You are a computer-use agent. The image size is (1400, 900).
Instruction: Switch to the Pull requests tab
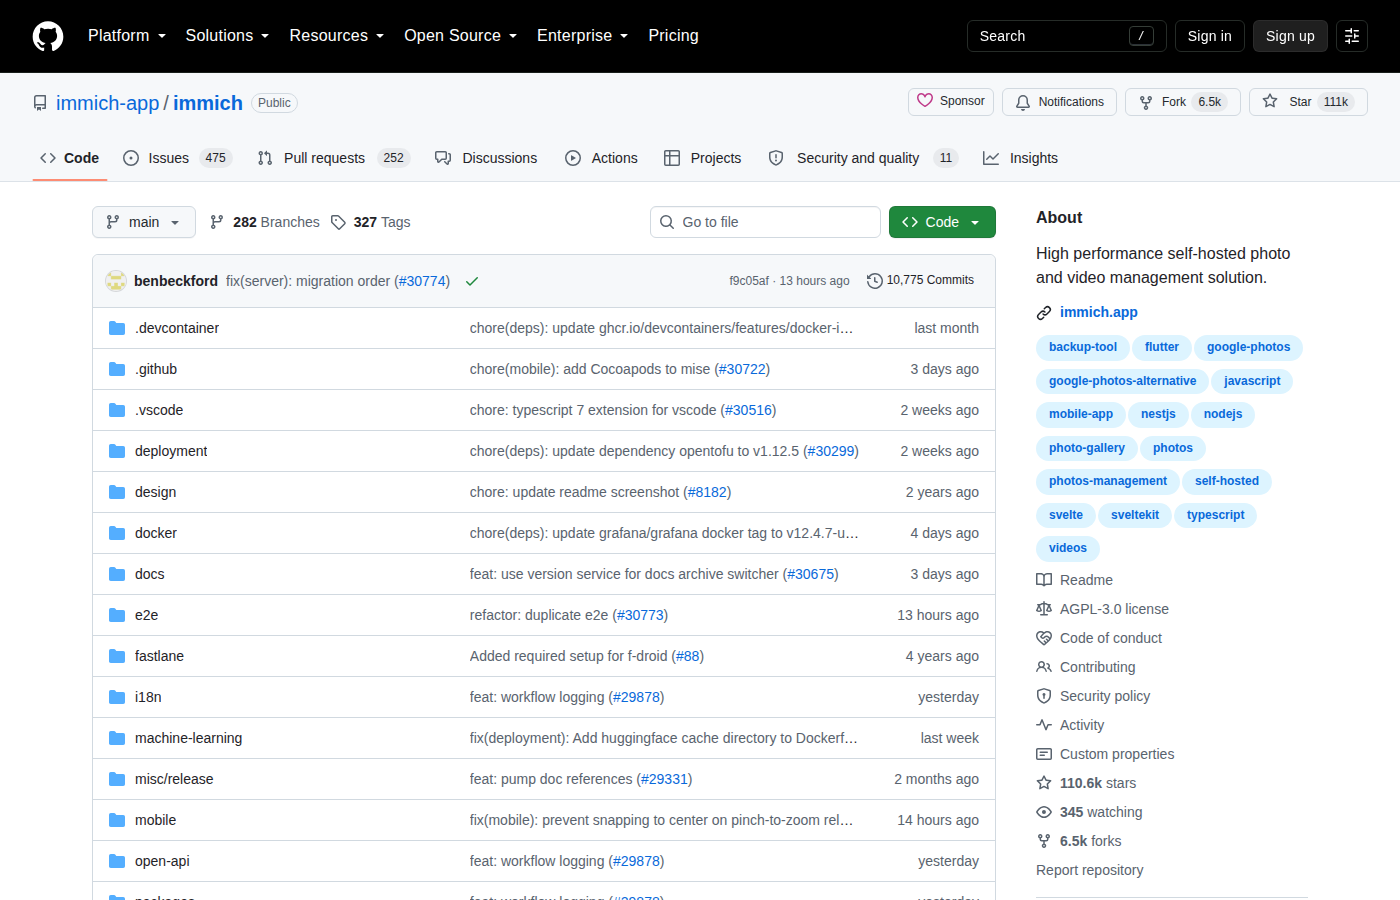tap(333, 158)
